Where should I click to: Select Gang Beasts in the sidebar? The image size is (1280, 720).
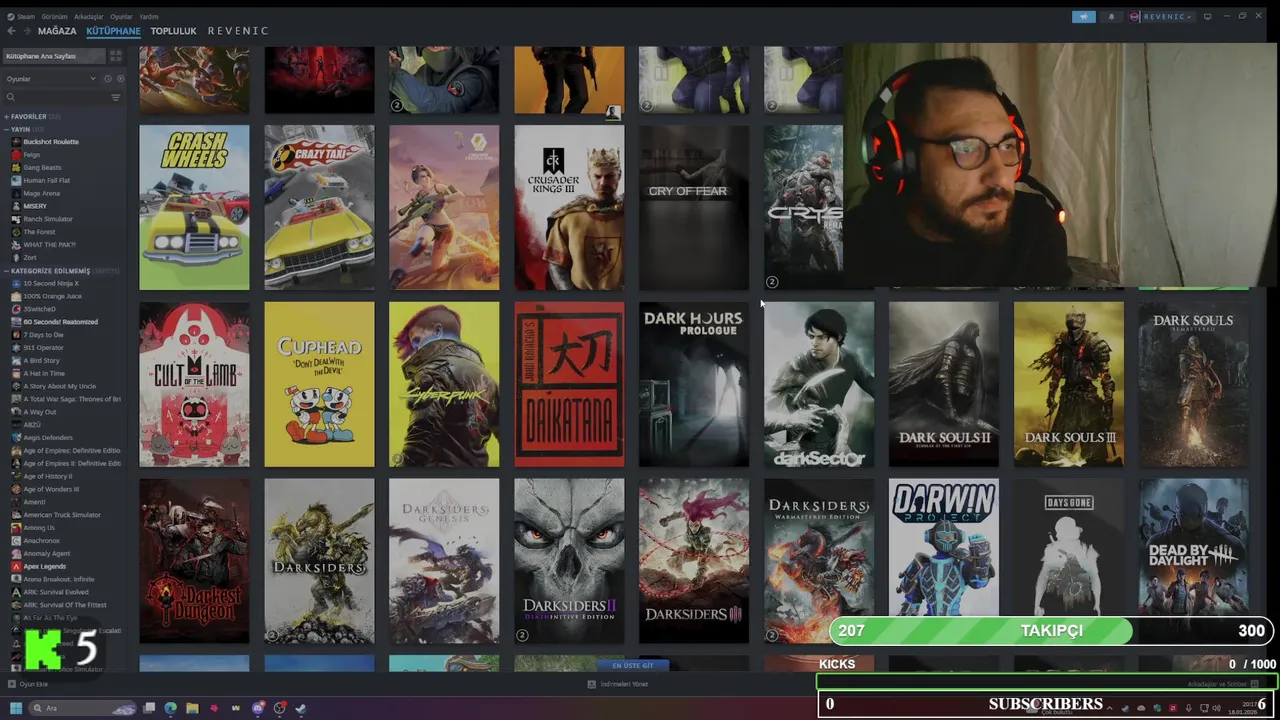(42, 167)
